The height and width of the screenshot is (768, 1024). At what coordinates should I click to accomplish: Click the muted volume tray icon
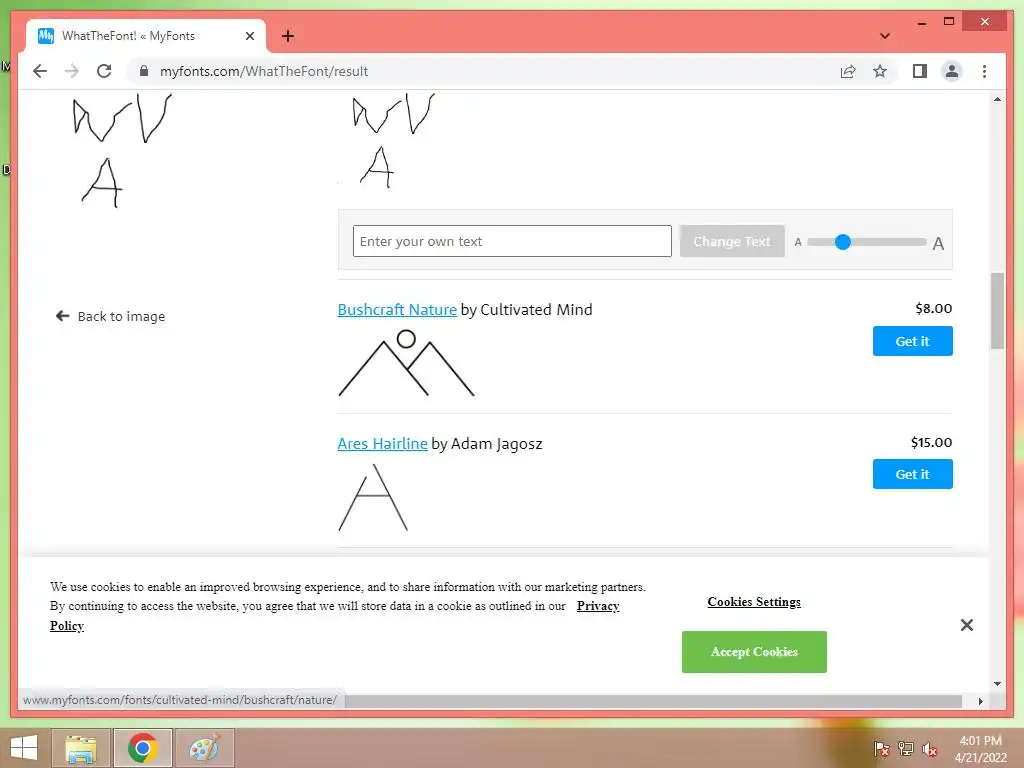pyautogui.click(x=929, y=748)
